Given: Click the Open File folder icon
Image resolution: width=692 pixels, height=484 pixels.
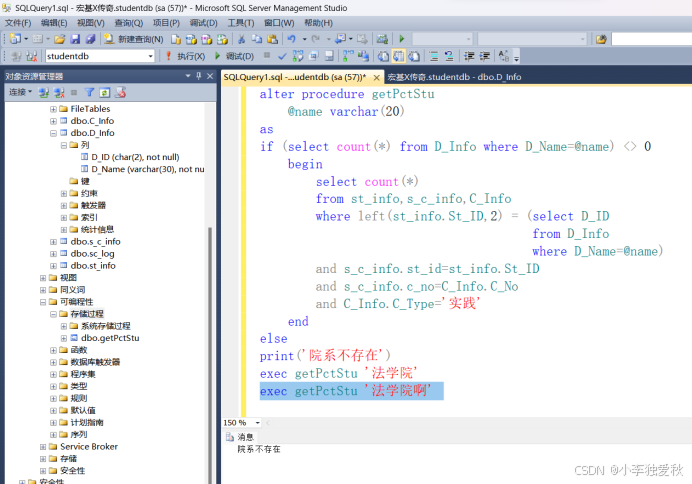Looking at the screenshot, I should (60, 39).
